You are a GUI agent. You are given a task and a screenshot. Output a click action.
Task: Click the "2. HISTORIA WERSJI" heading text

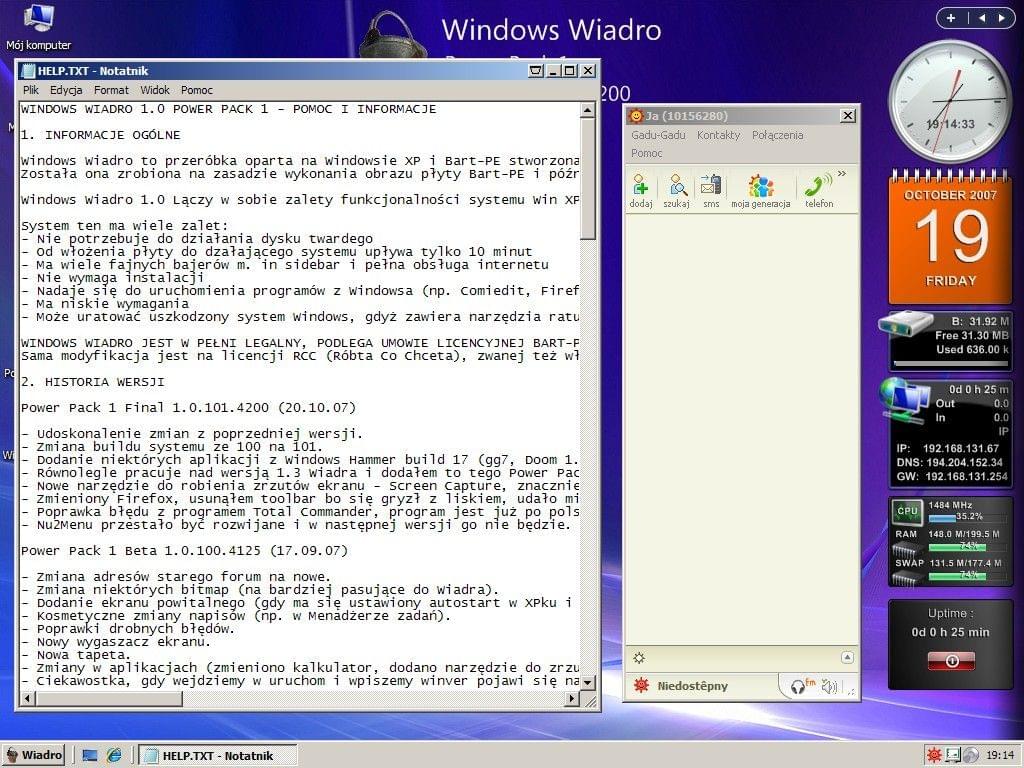pos(93,382)
